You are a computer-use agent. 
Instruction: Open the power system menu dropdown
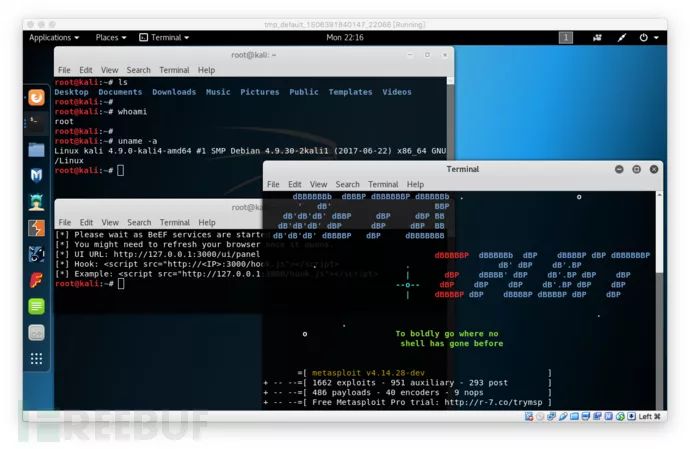(x=649, y=38)
